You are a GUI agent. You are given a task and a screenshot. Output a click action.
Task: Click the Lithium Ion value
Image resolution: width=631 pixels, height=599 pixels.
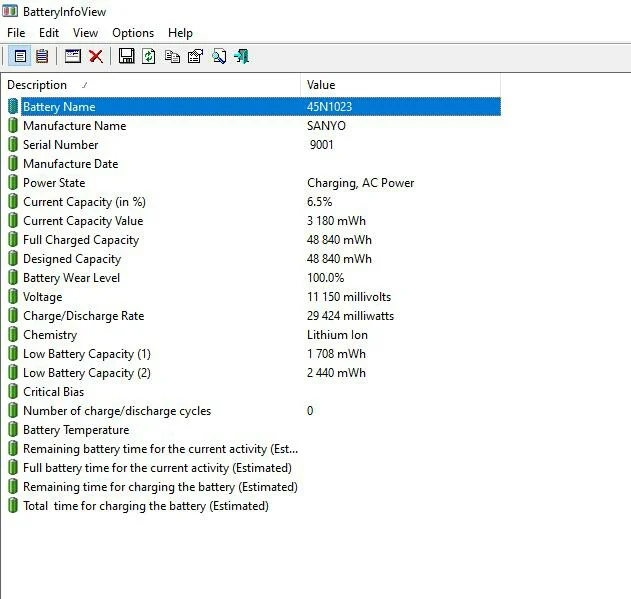(337, 335)
